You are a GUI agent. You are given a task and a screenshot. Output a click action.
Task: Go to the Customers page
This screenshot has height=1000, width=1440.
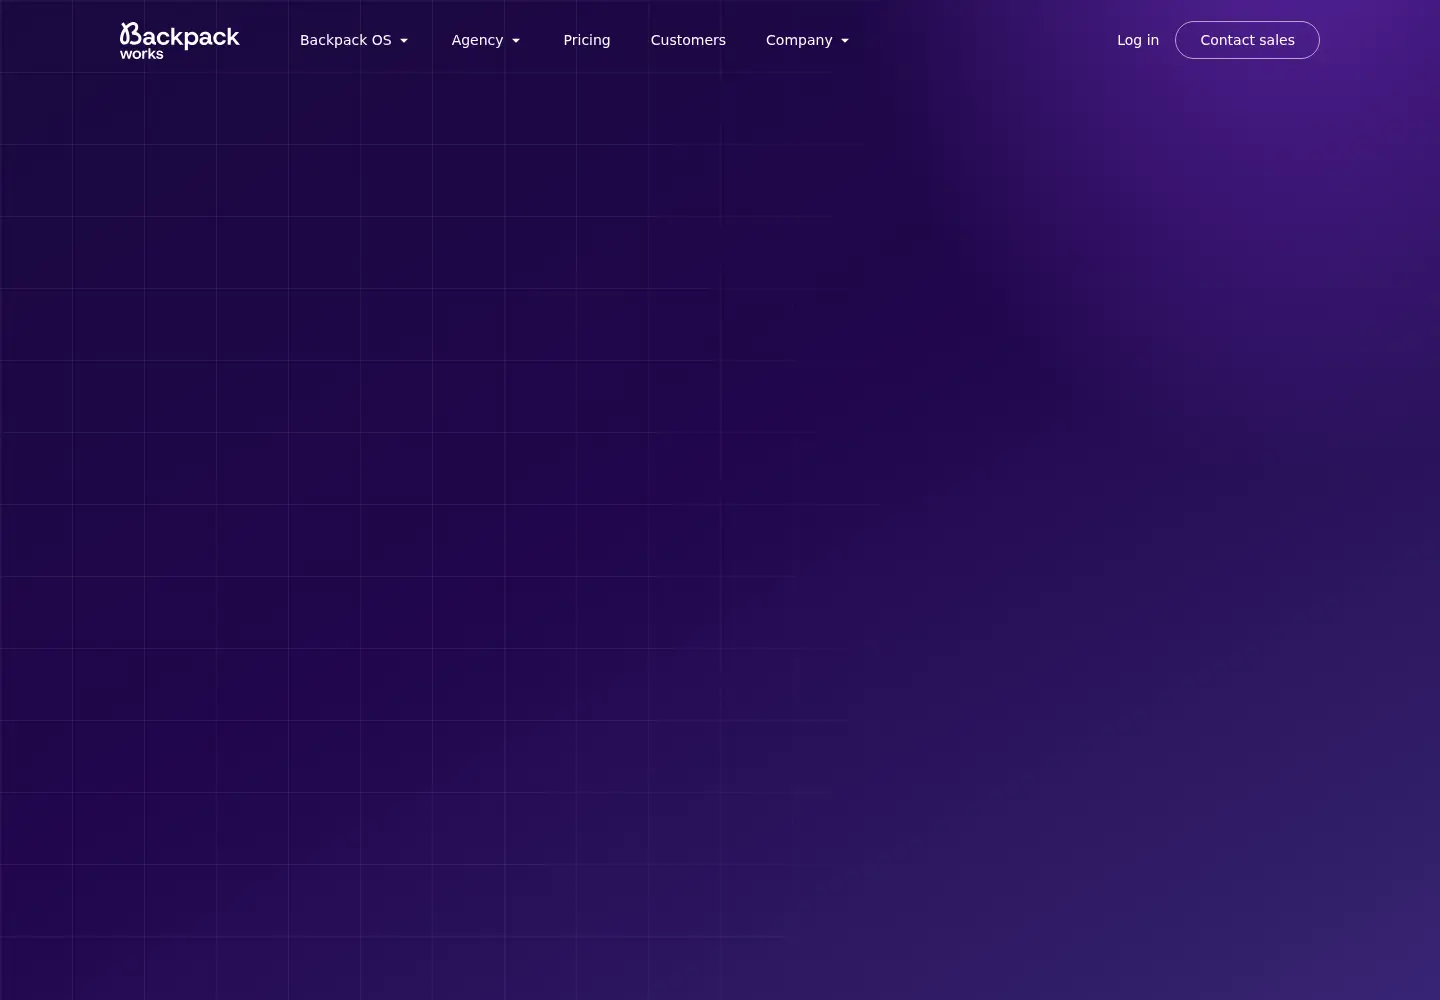coord(688,40)
